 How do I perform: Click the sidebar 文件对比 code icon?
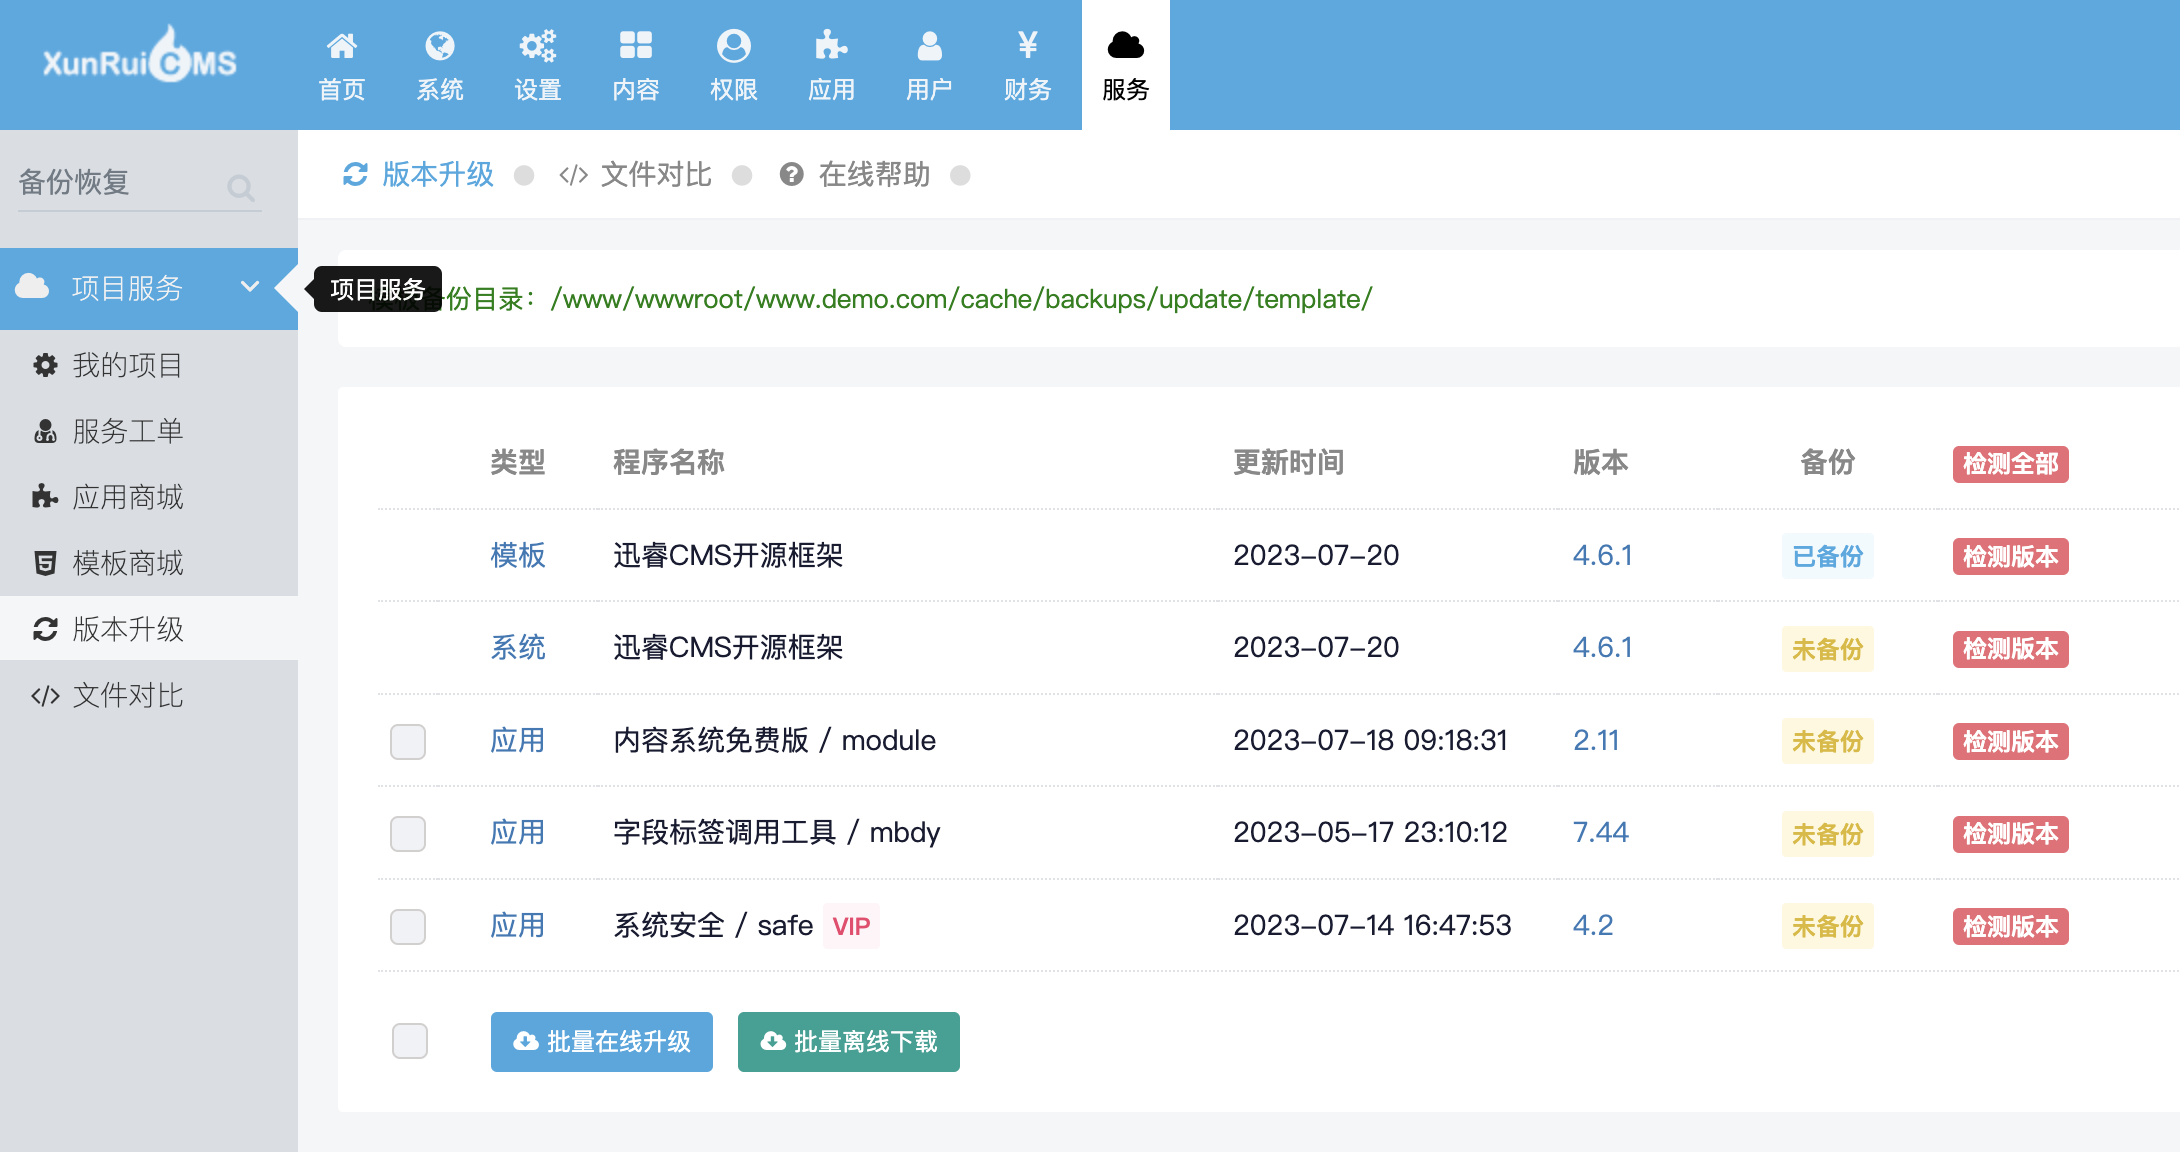45,695
